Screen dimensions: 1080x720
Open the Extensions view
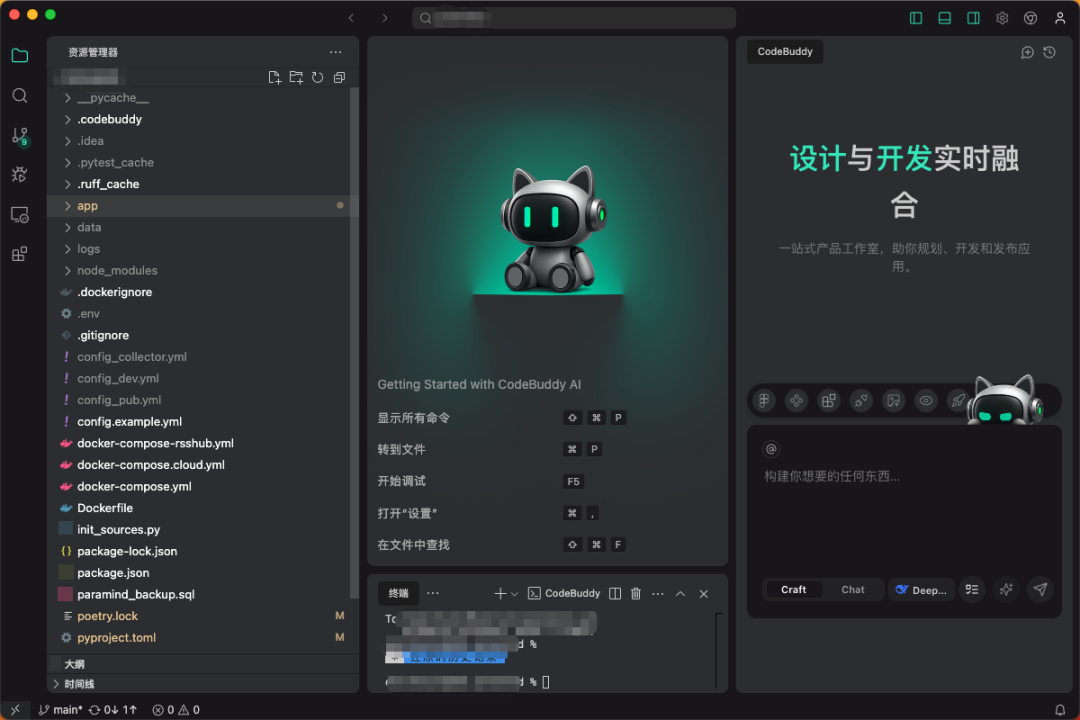tap(20, 254)
